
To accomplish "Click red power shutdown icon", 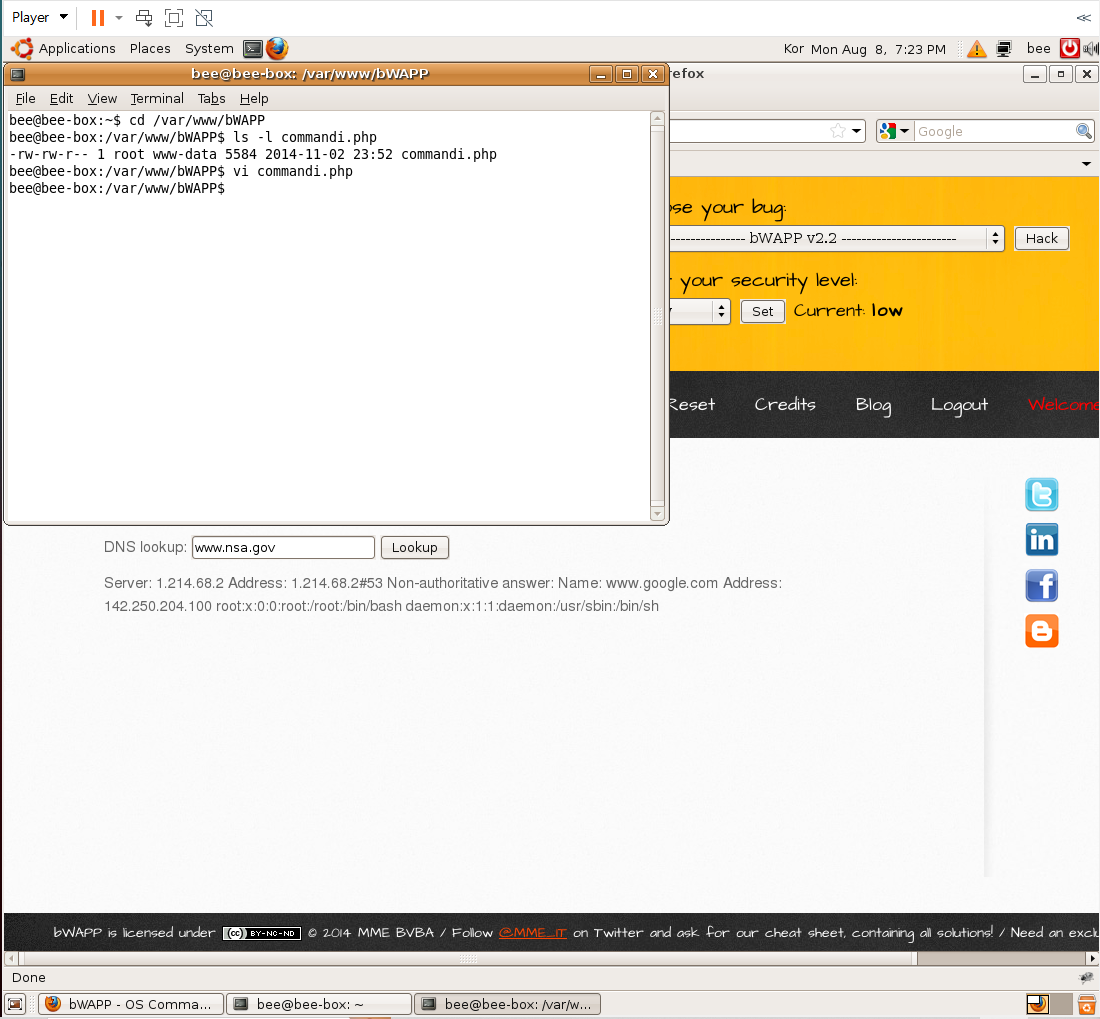I will pyautogui.click(x=1069, y=48).
